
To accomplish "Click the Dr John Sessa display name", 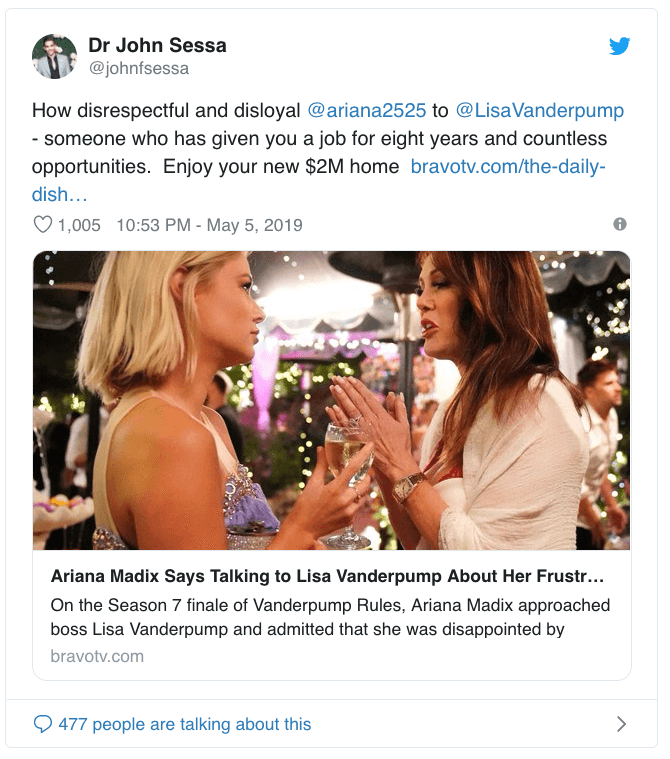I will click(x=157, y=45).
